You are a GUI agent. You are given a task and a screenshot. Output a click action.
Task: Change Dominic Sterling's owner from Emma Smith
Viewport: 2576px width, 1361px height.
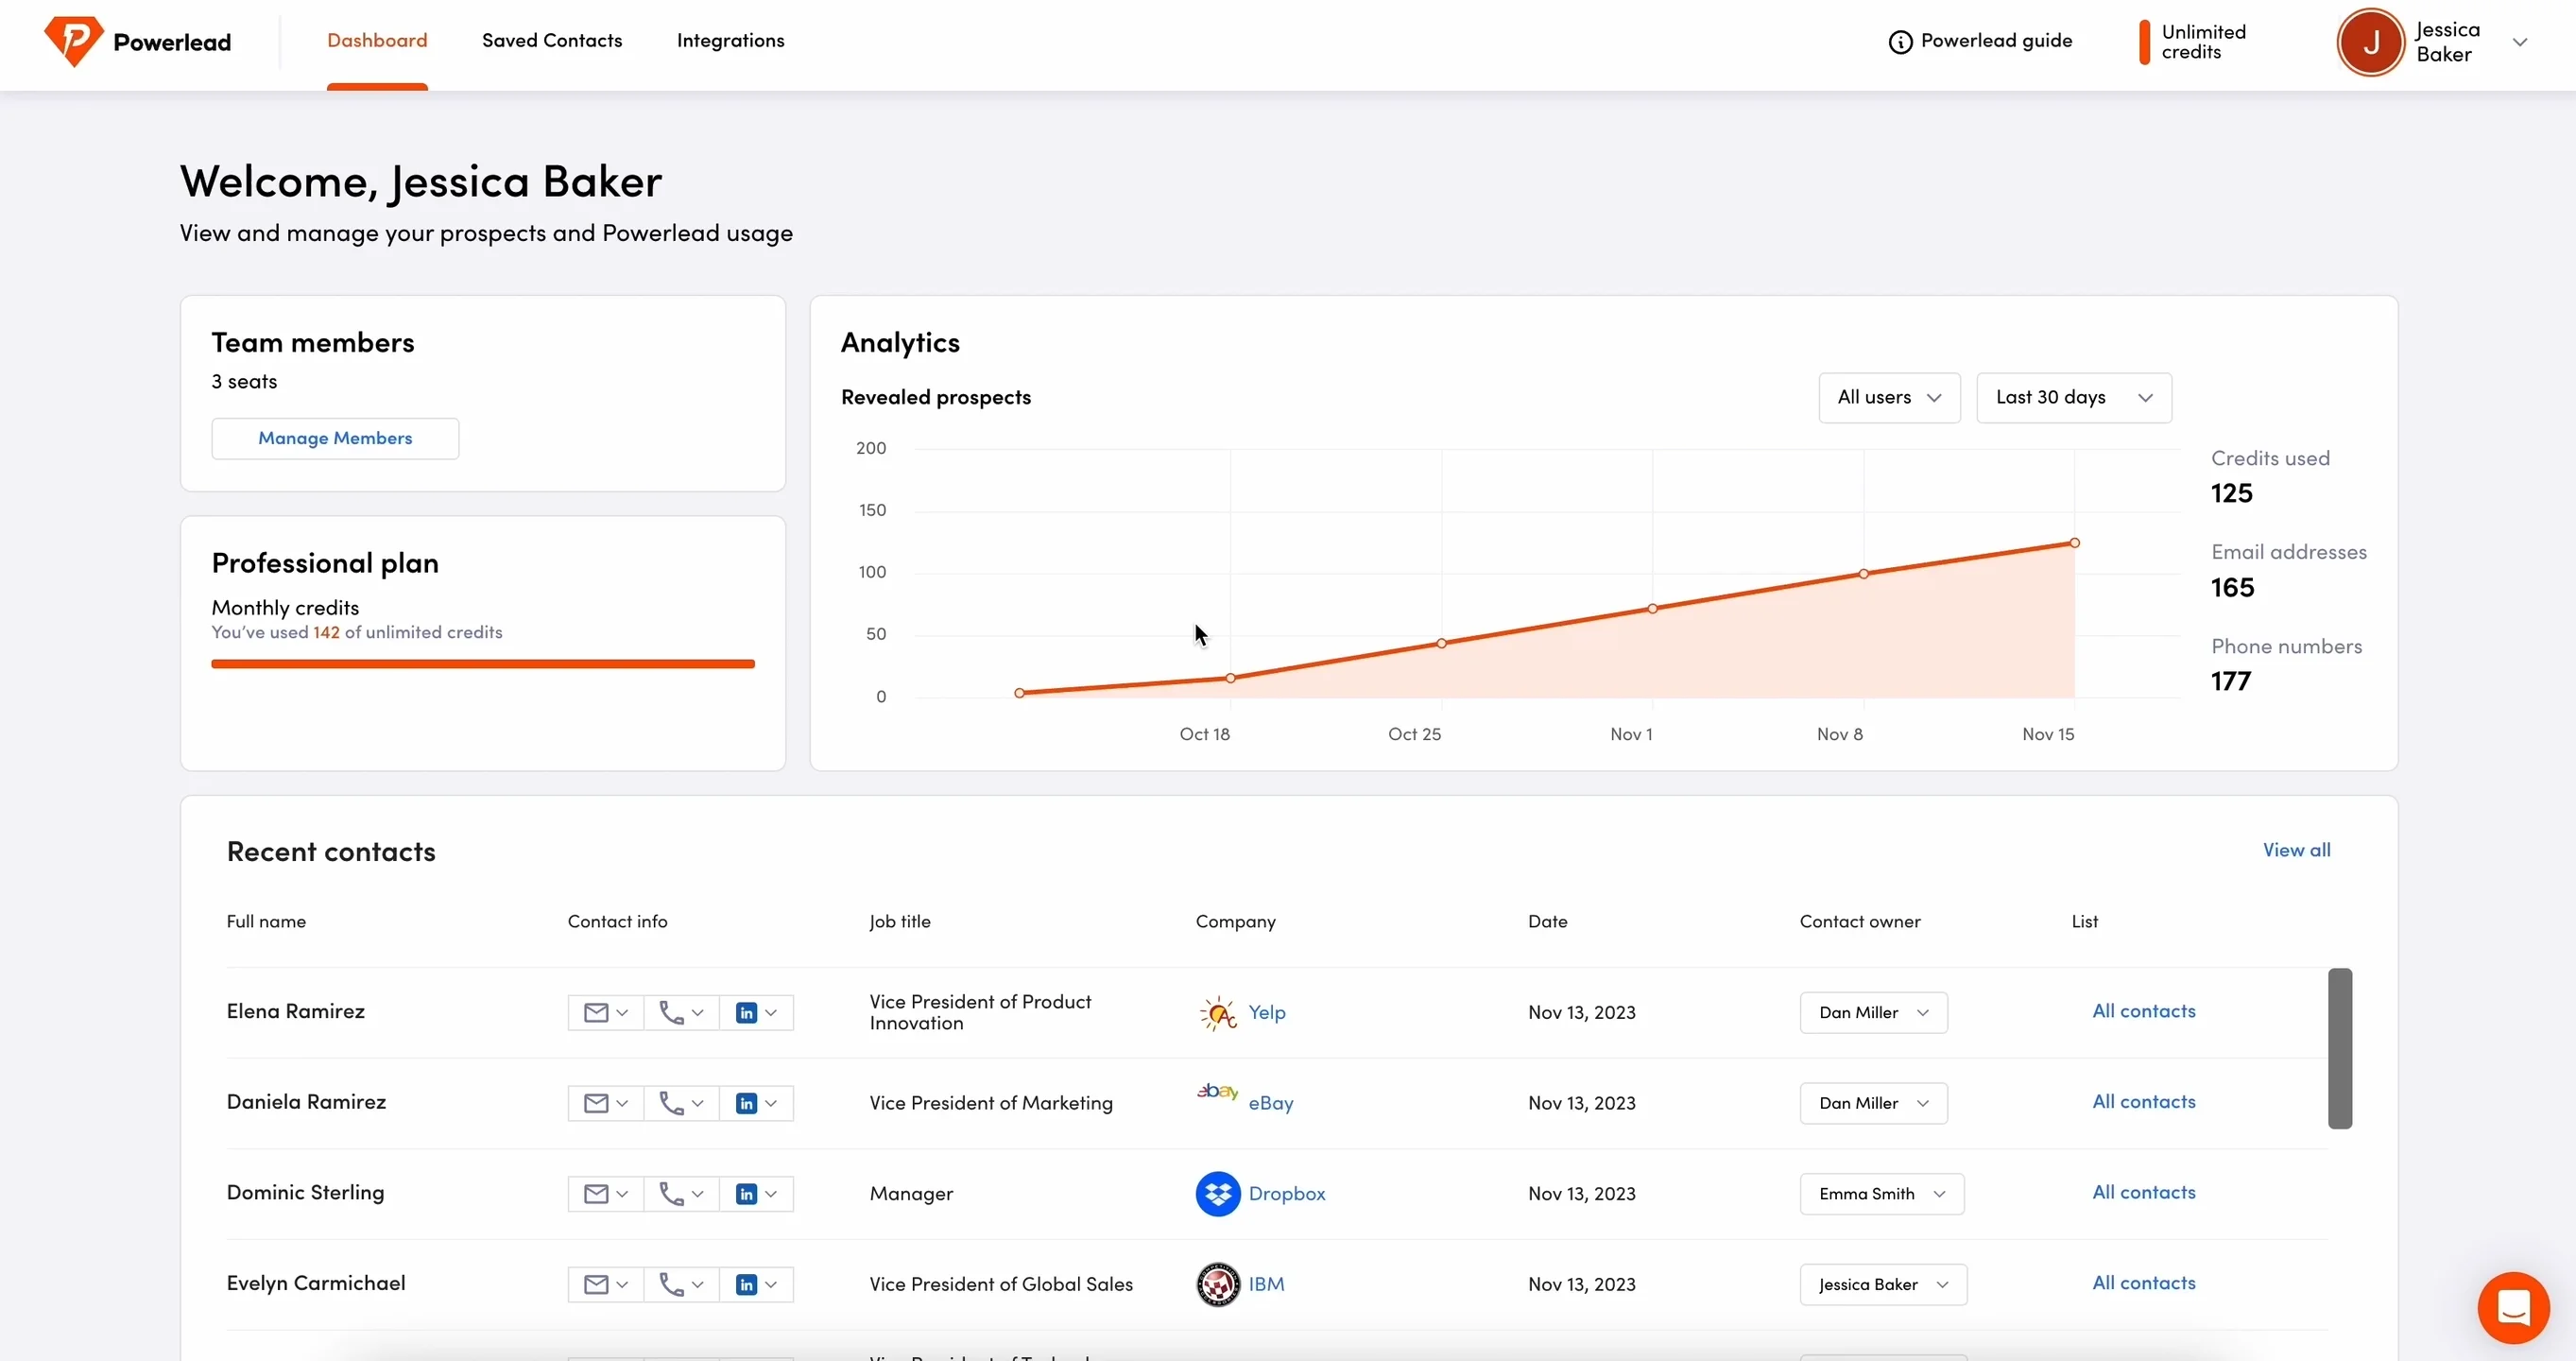[1881, 1194]
